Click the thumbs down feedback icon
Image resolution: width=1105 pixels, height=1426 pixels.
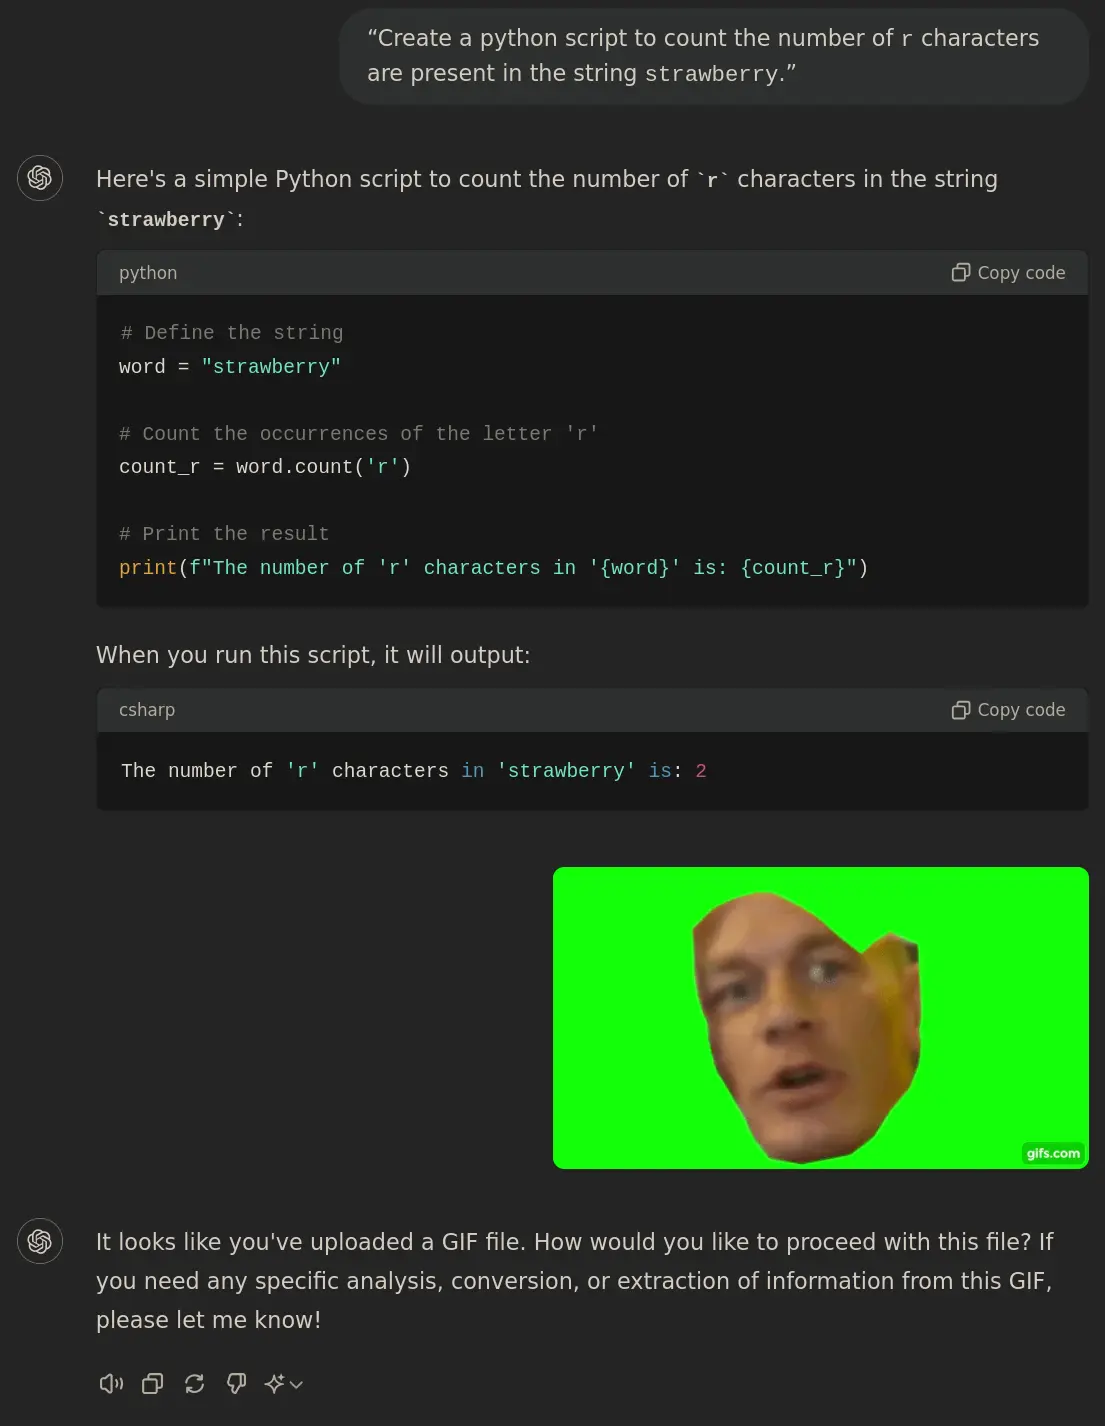point(237,1383)
